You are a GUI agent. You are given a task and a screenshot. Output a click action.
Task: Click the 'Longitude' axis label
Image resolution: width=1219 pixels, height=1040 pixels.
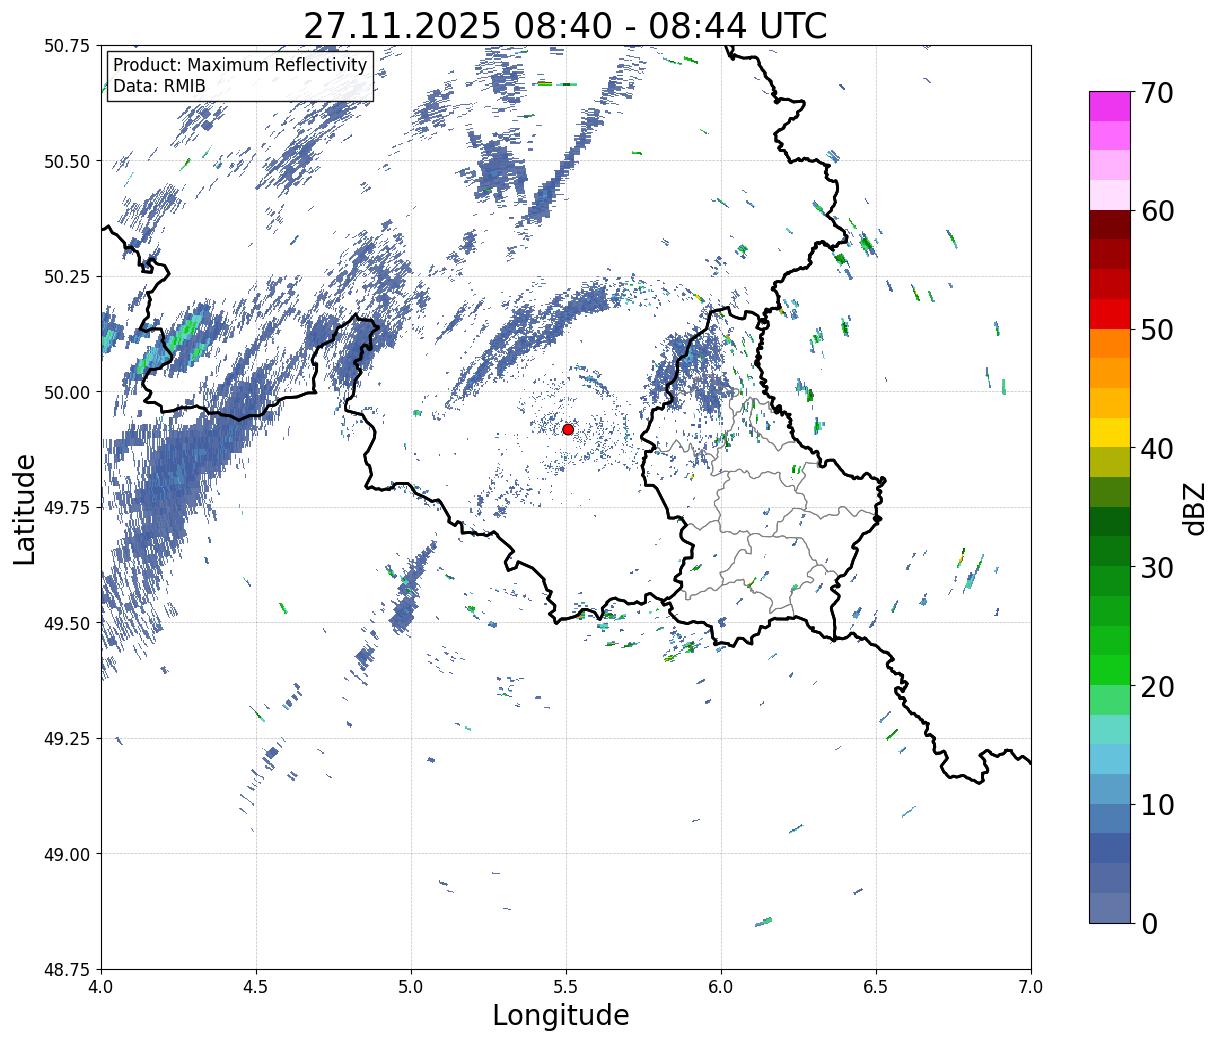tap(561, 1015)
